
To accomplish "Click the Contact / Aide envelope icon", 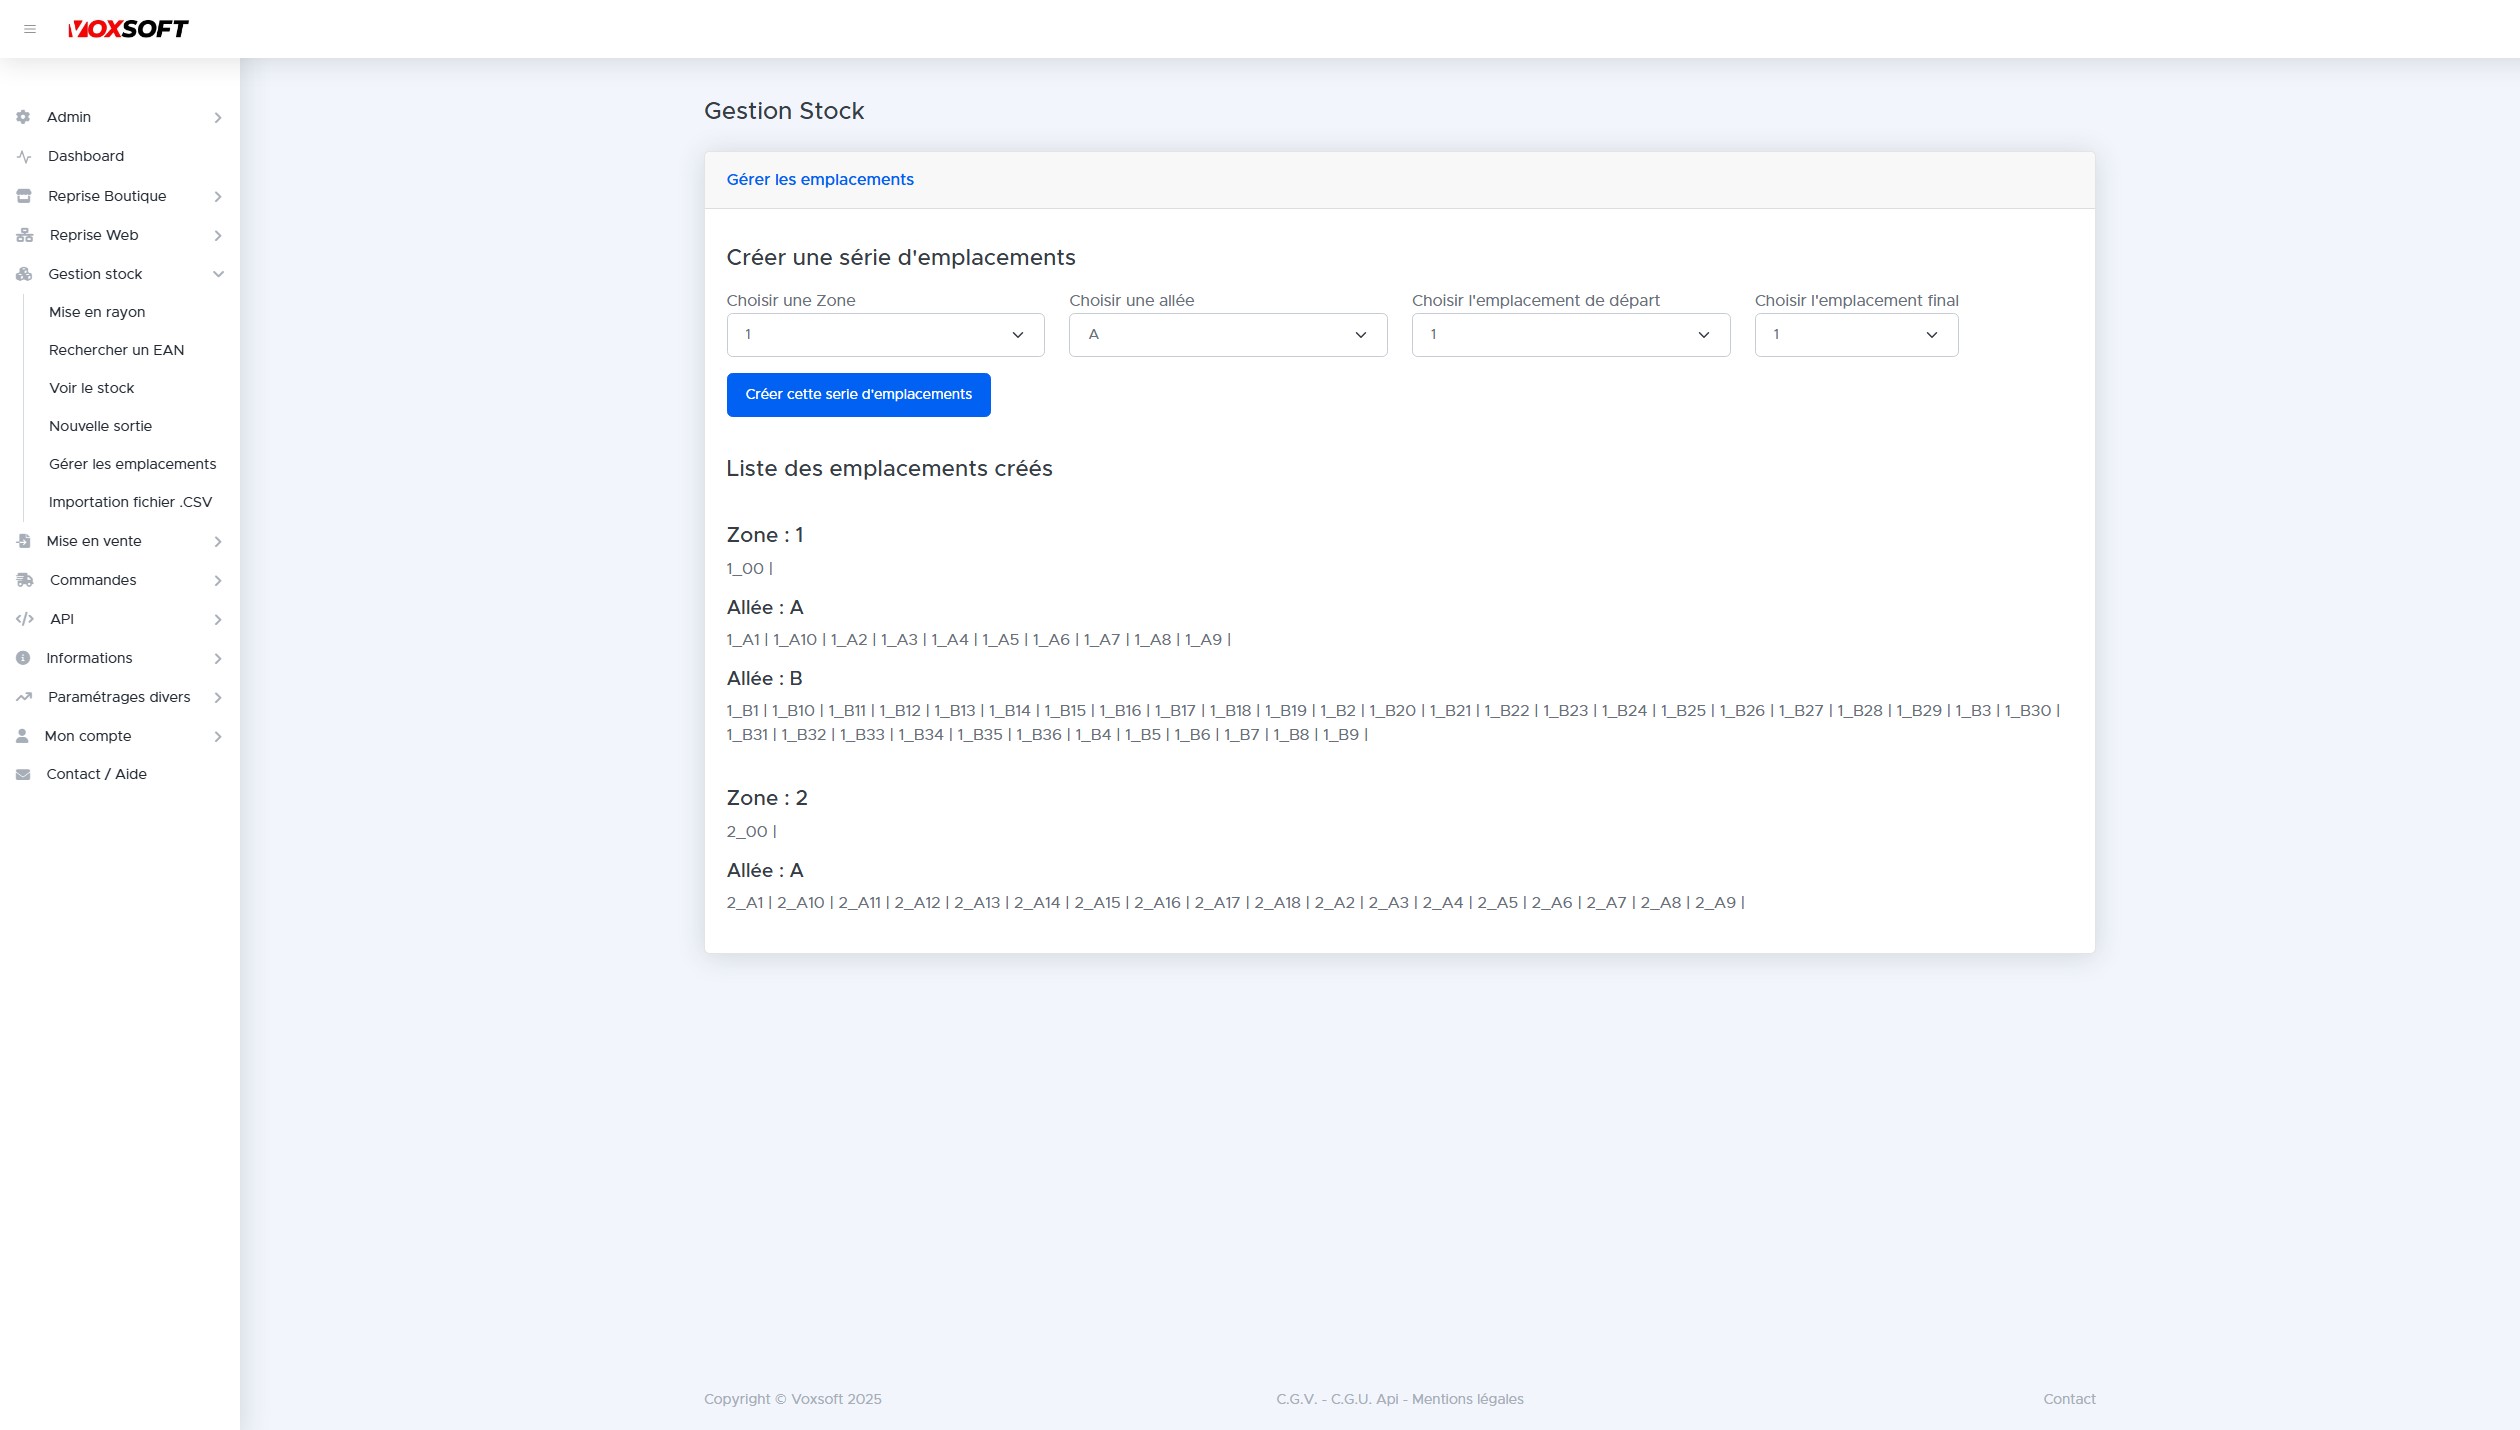I will 23,774.
